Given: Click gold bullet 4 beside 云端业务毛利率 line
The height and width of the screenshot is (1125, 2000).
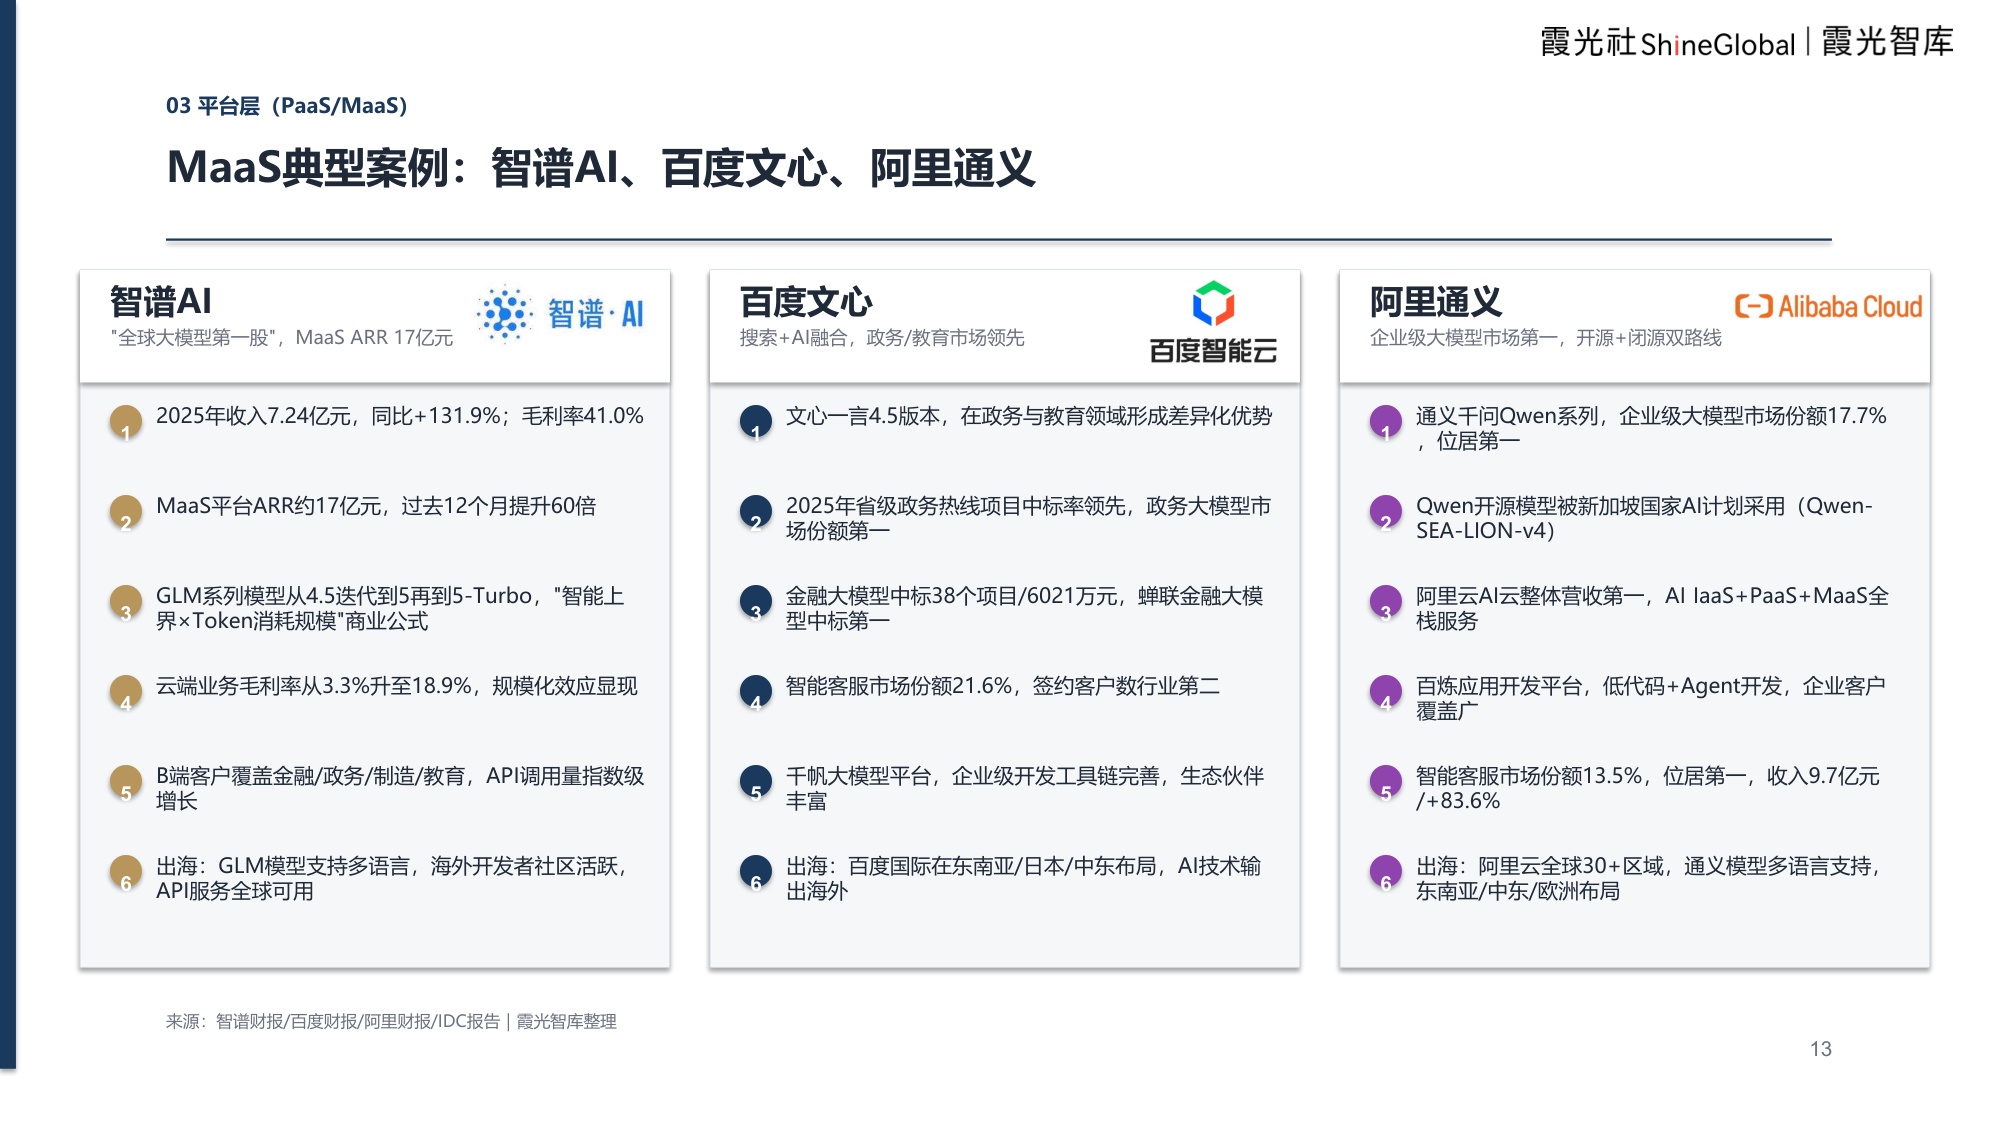Looking at the screenshot, I should (x=126, y=692).
